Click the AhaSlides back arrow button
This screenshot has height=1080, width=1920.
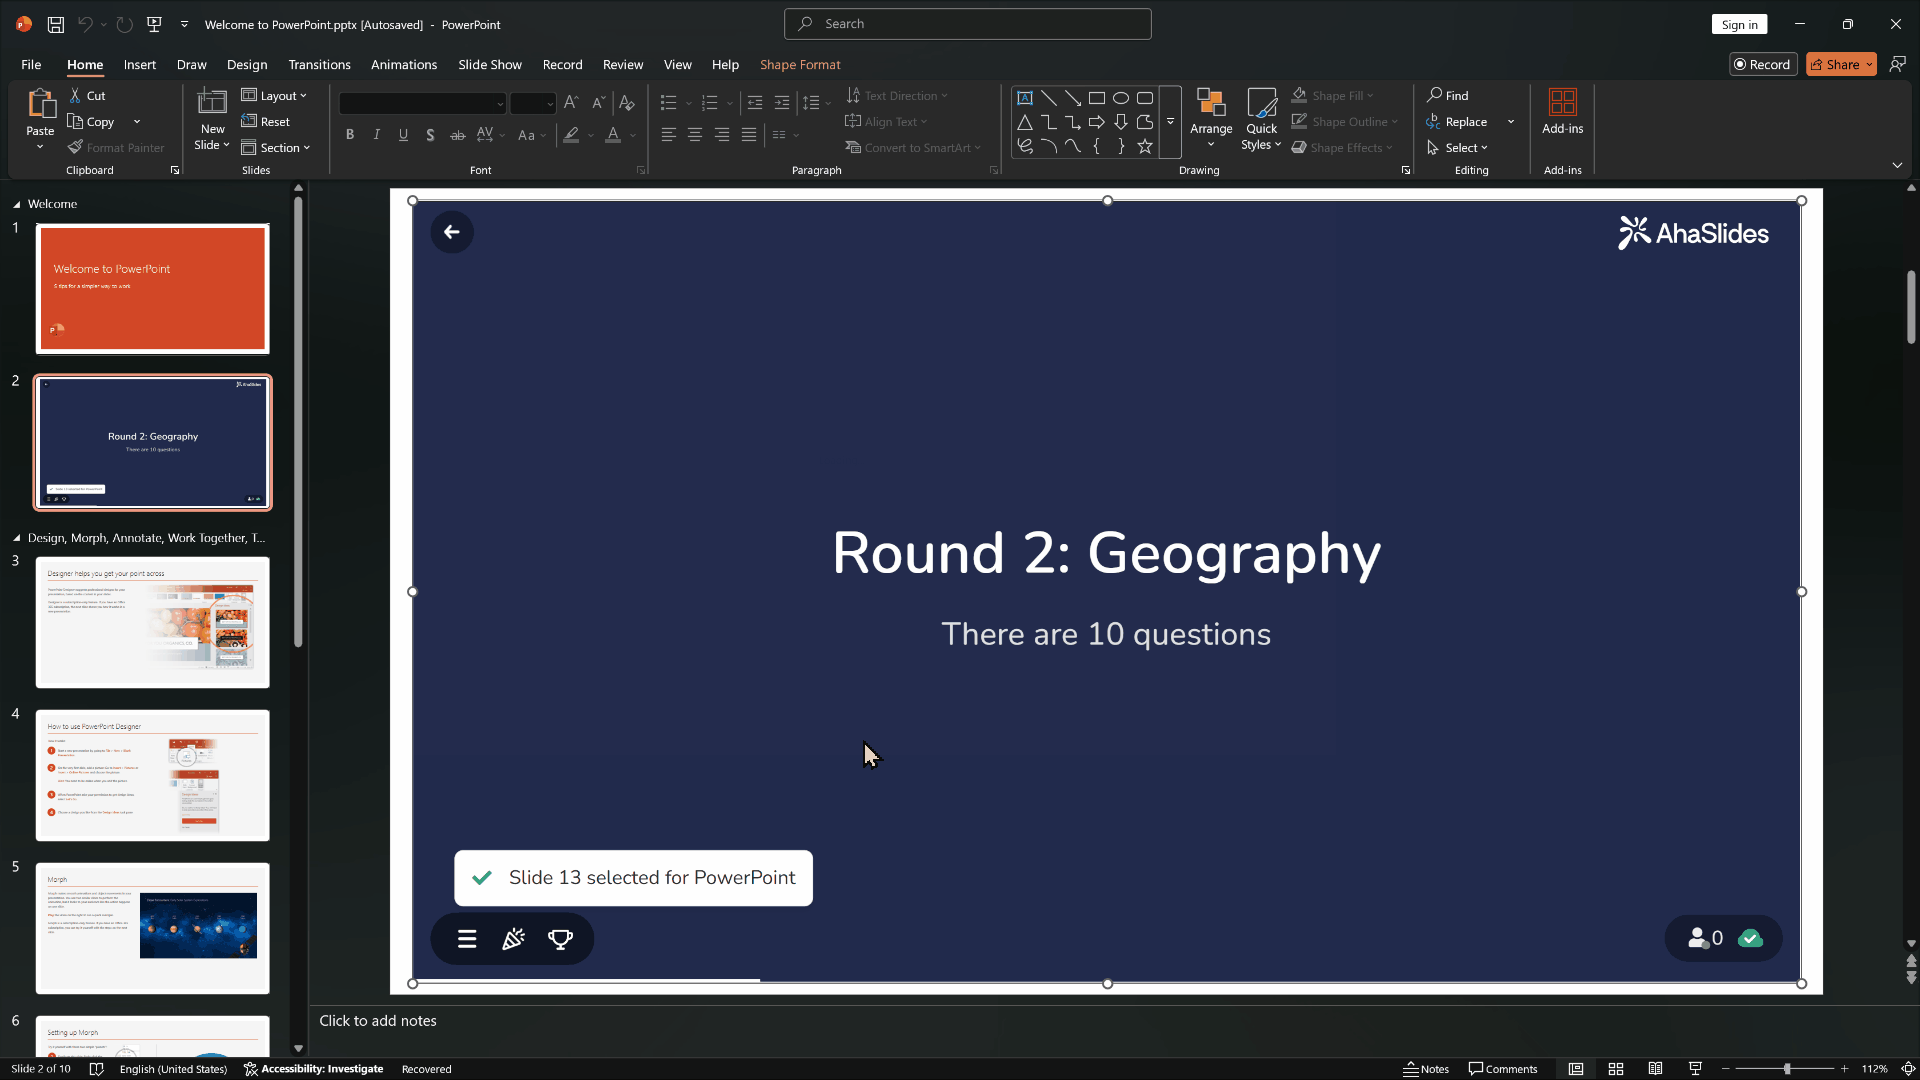[x=452, y=232]
